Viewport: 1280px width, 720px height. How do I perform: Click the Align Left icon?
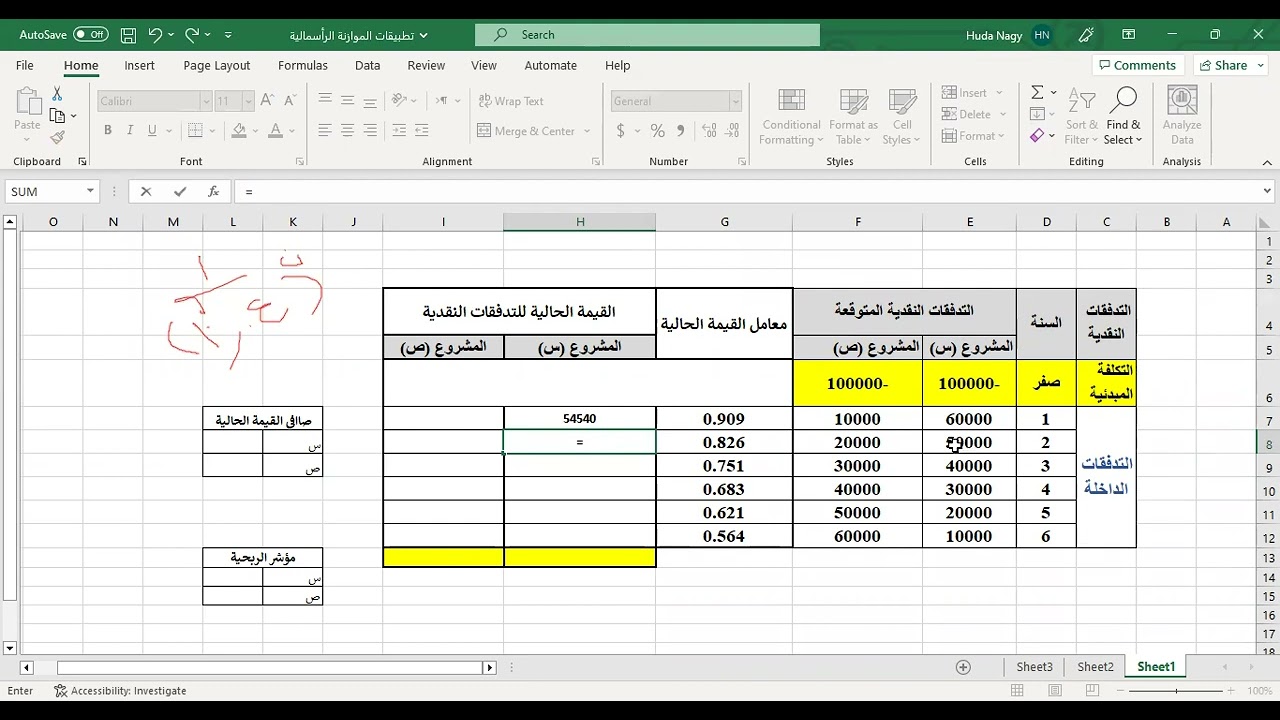(325, 131)
